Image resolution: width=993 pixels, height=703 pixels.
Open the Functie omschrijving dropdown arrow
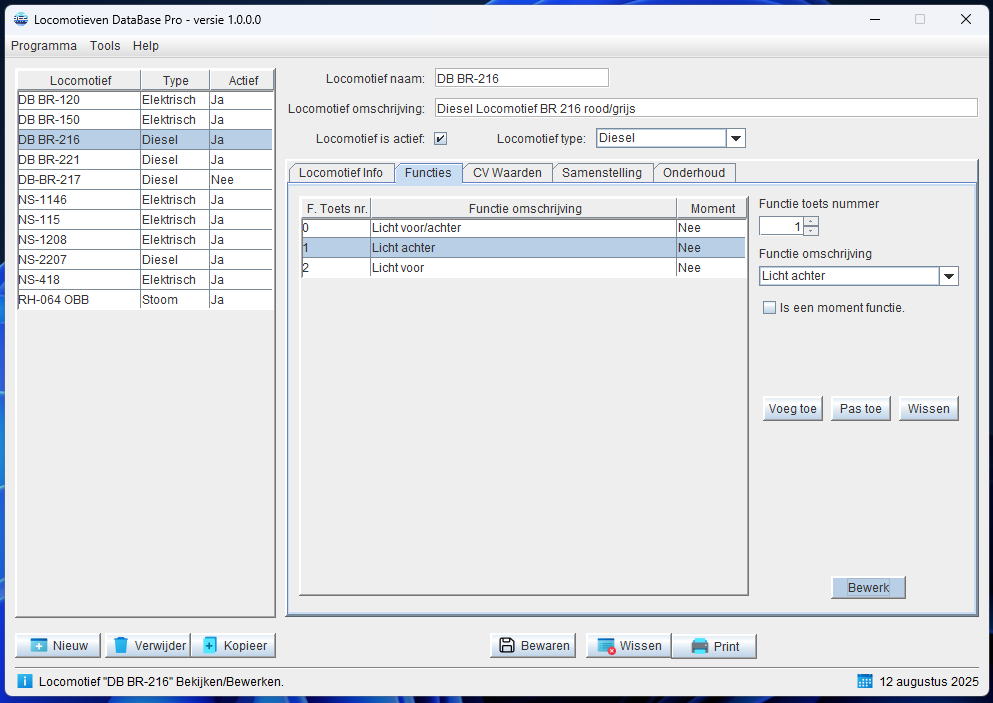(x=948, y=276)
